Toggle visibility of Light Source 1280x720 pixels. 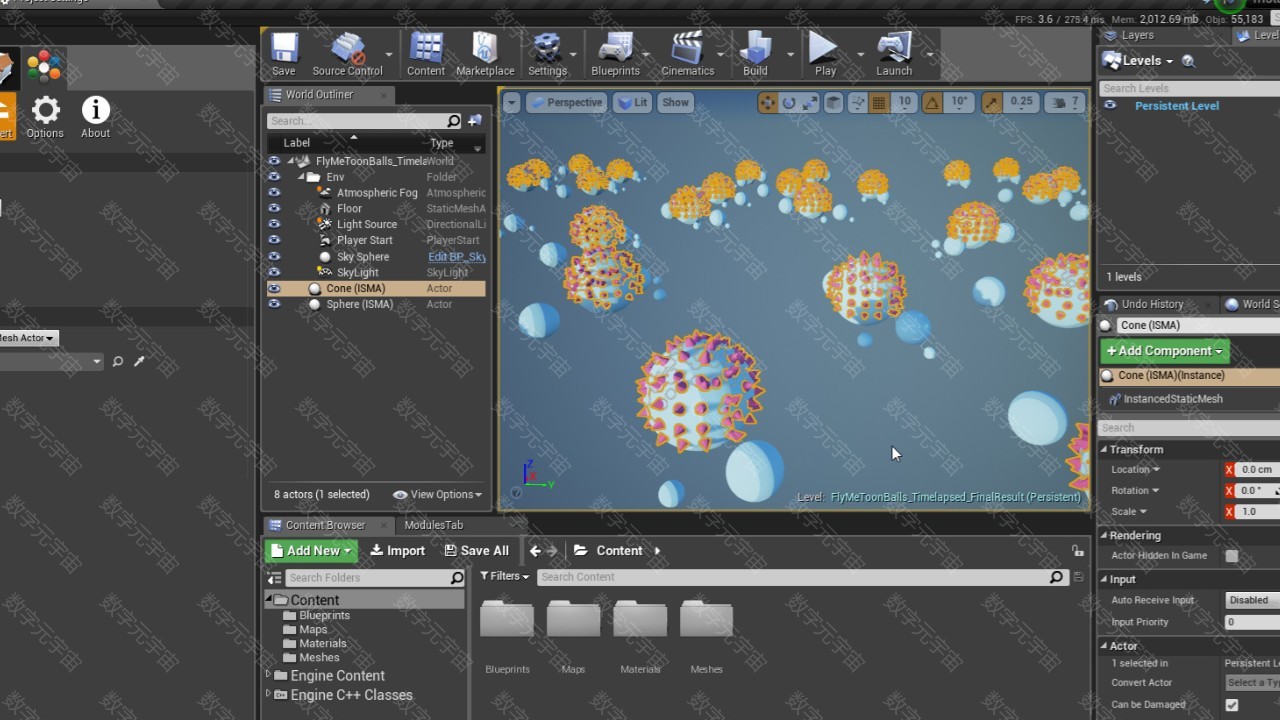coord(274,224)
